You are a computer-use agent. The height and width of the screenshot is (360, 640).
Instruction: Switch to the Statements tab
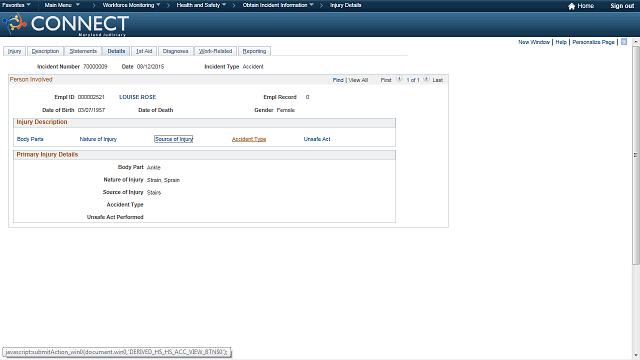[83, 51]
